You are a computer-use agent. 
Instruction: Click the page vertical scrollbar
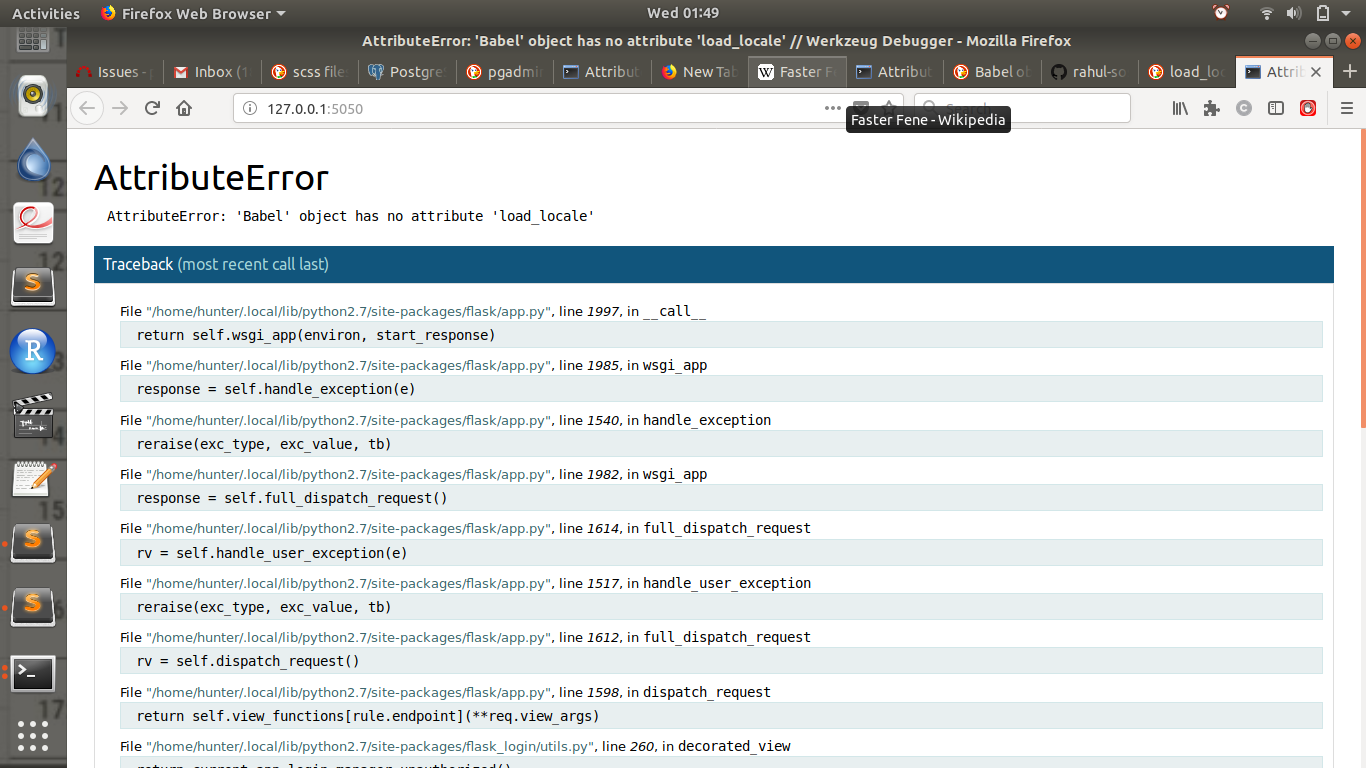coord(1361,280)
